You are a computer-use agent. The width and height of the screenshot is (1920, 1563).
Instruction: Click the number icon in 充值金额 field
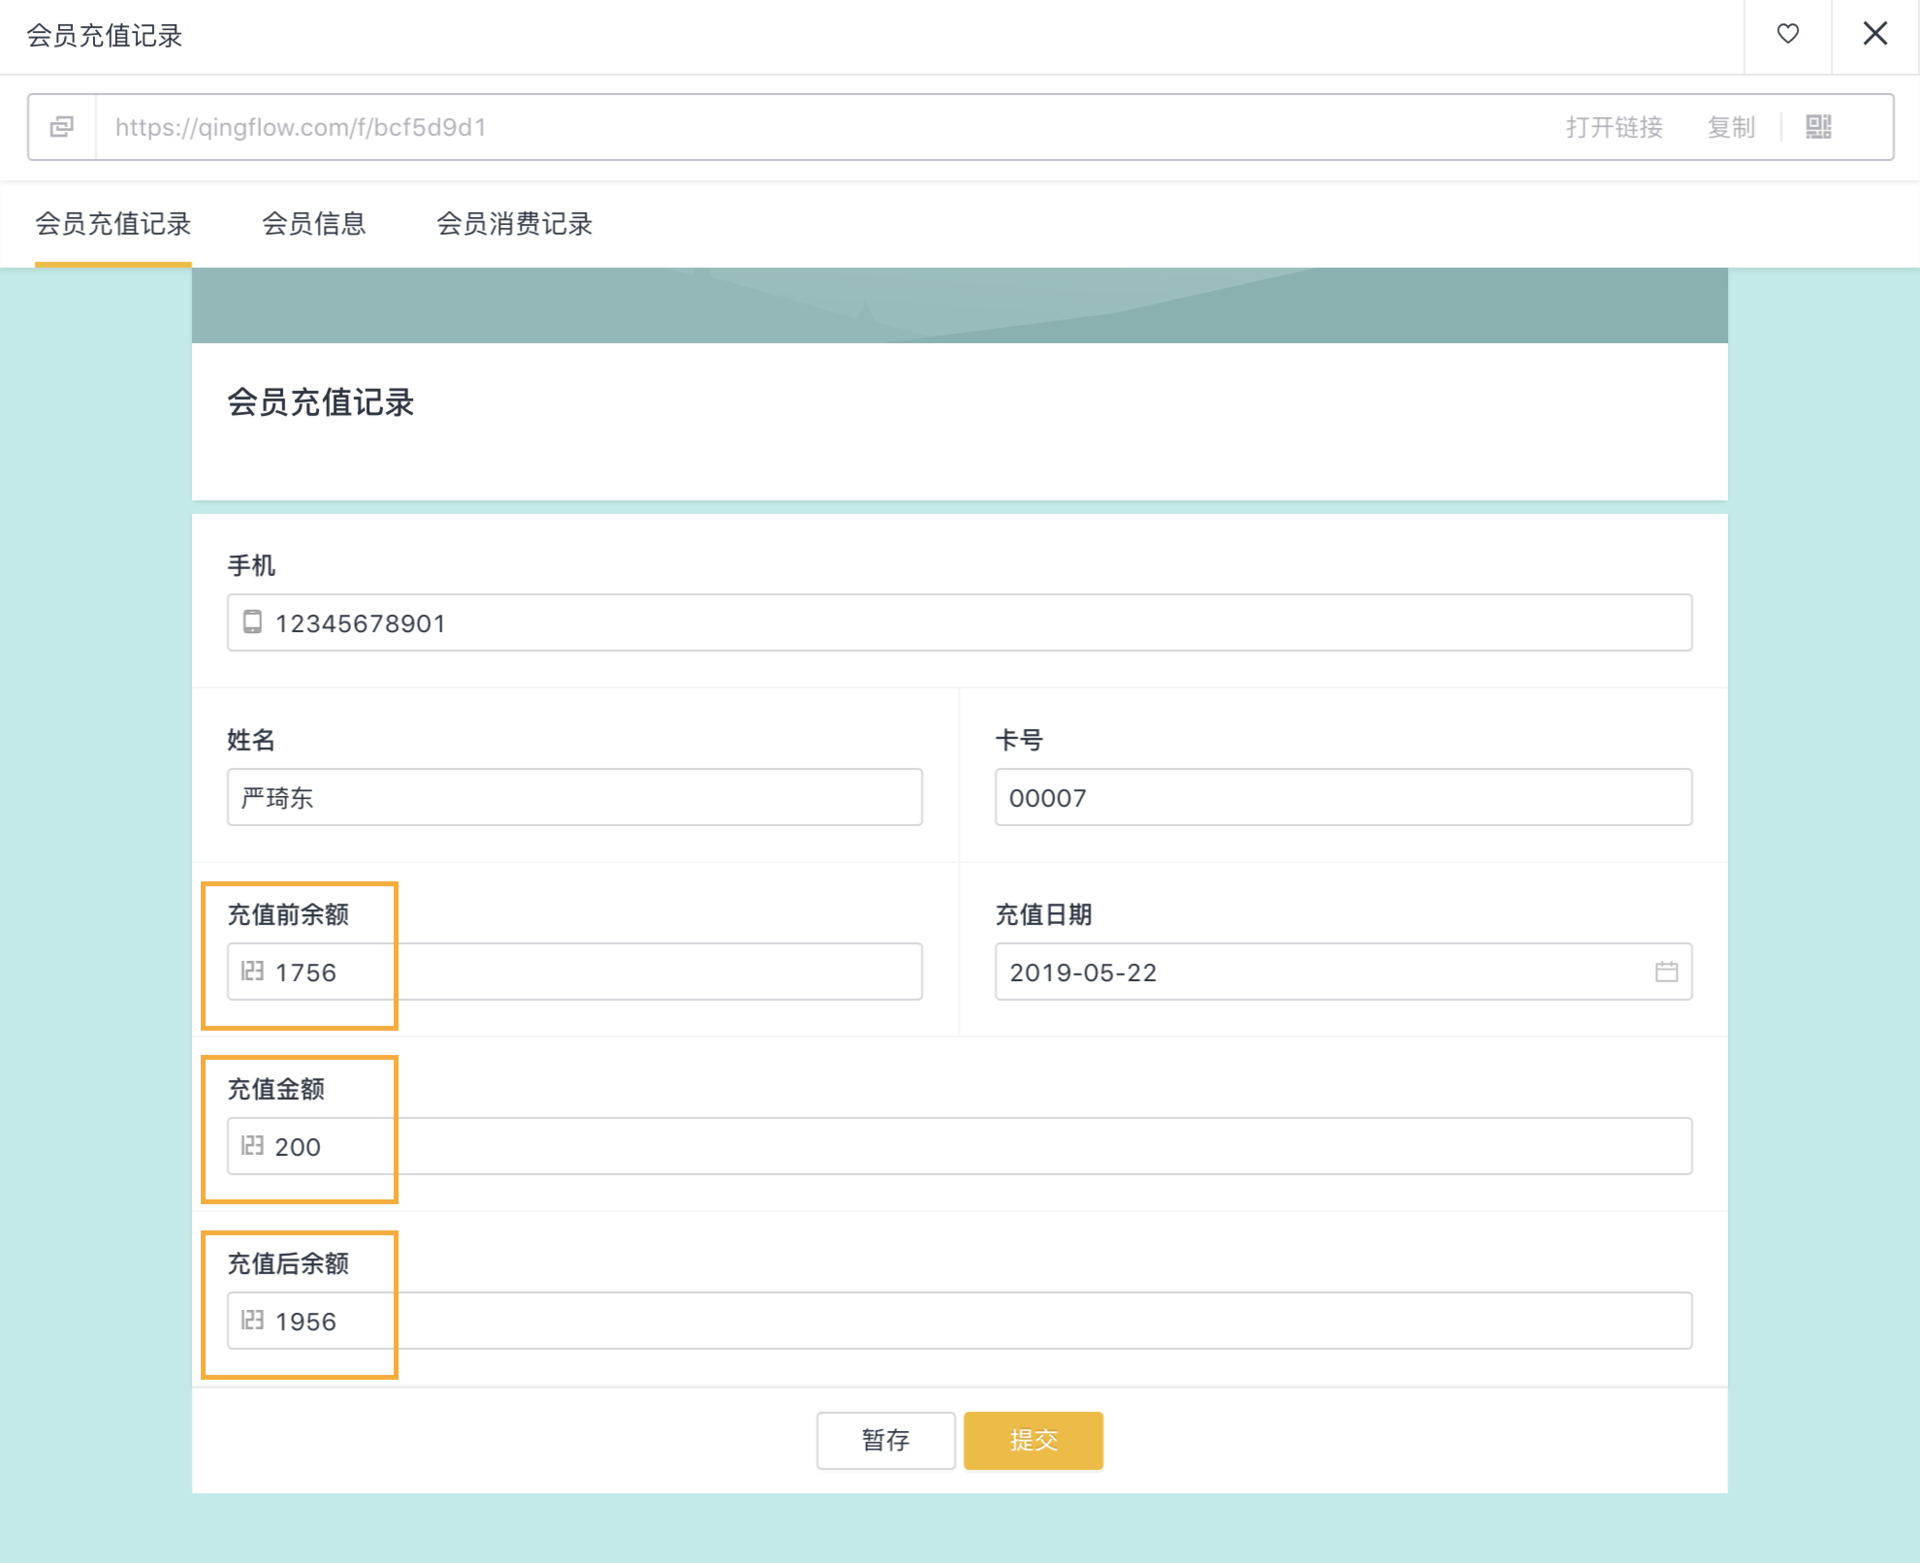coord(252,1146)
